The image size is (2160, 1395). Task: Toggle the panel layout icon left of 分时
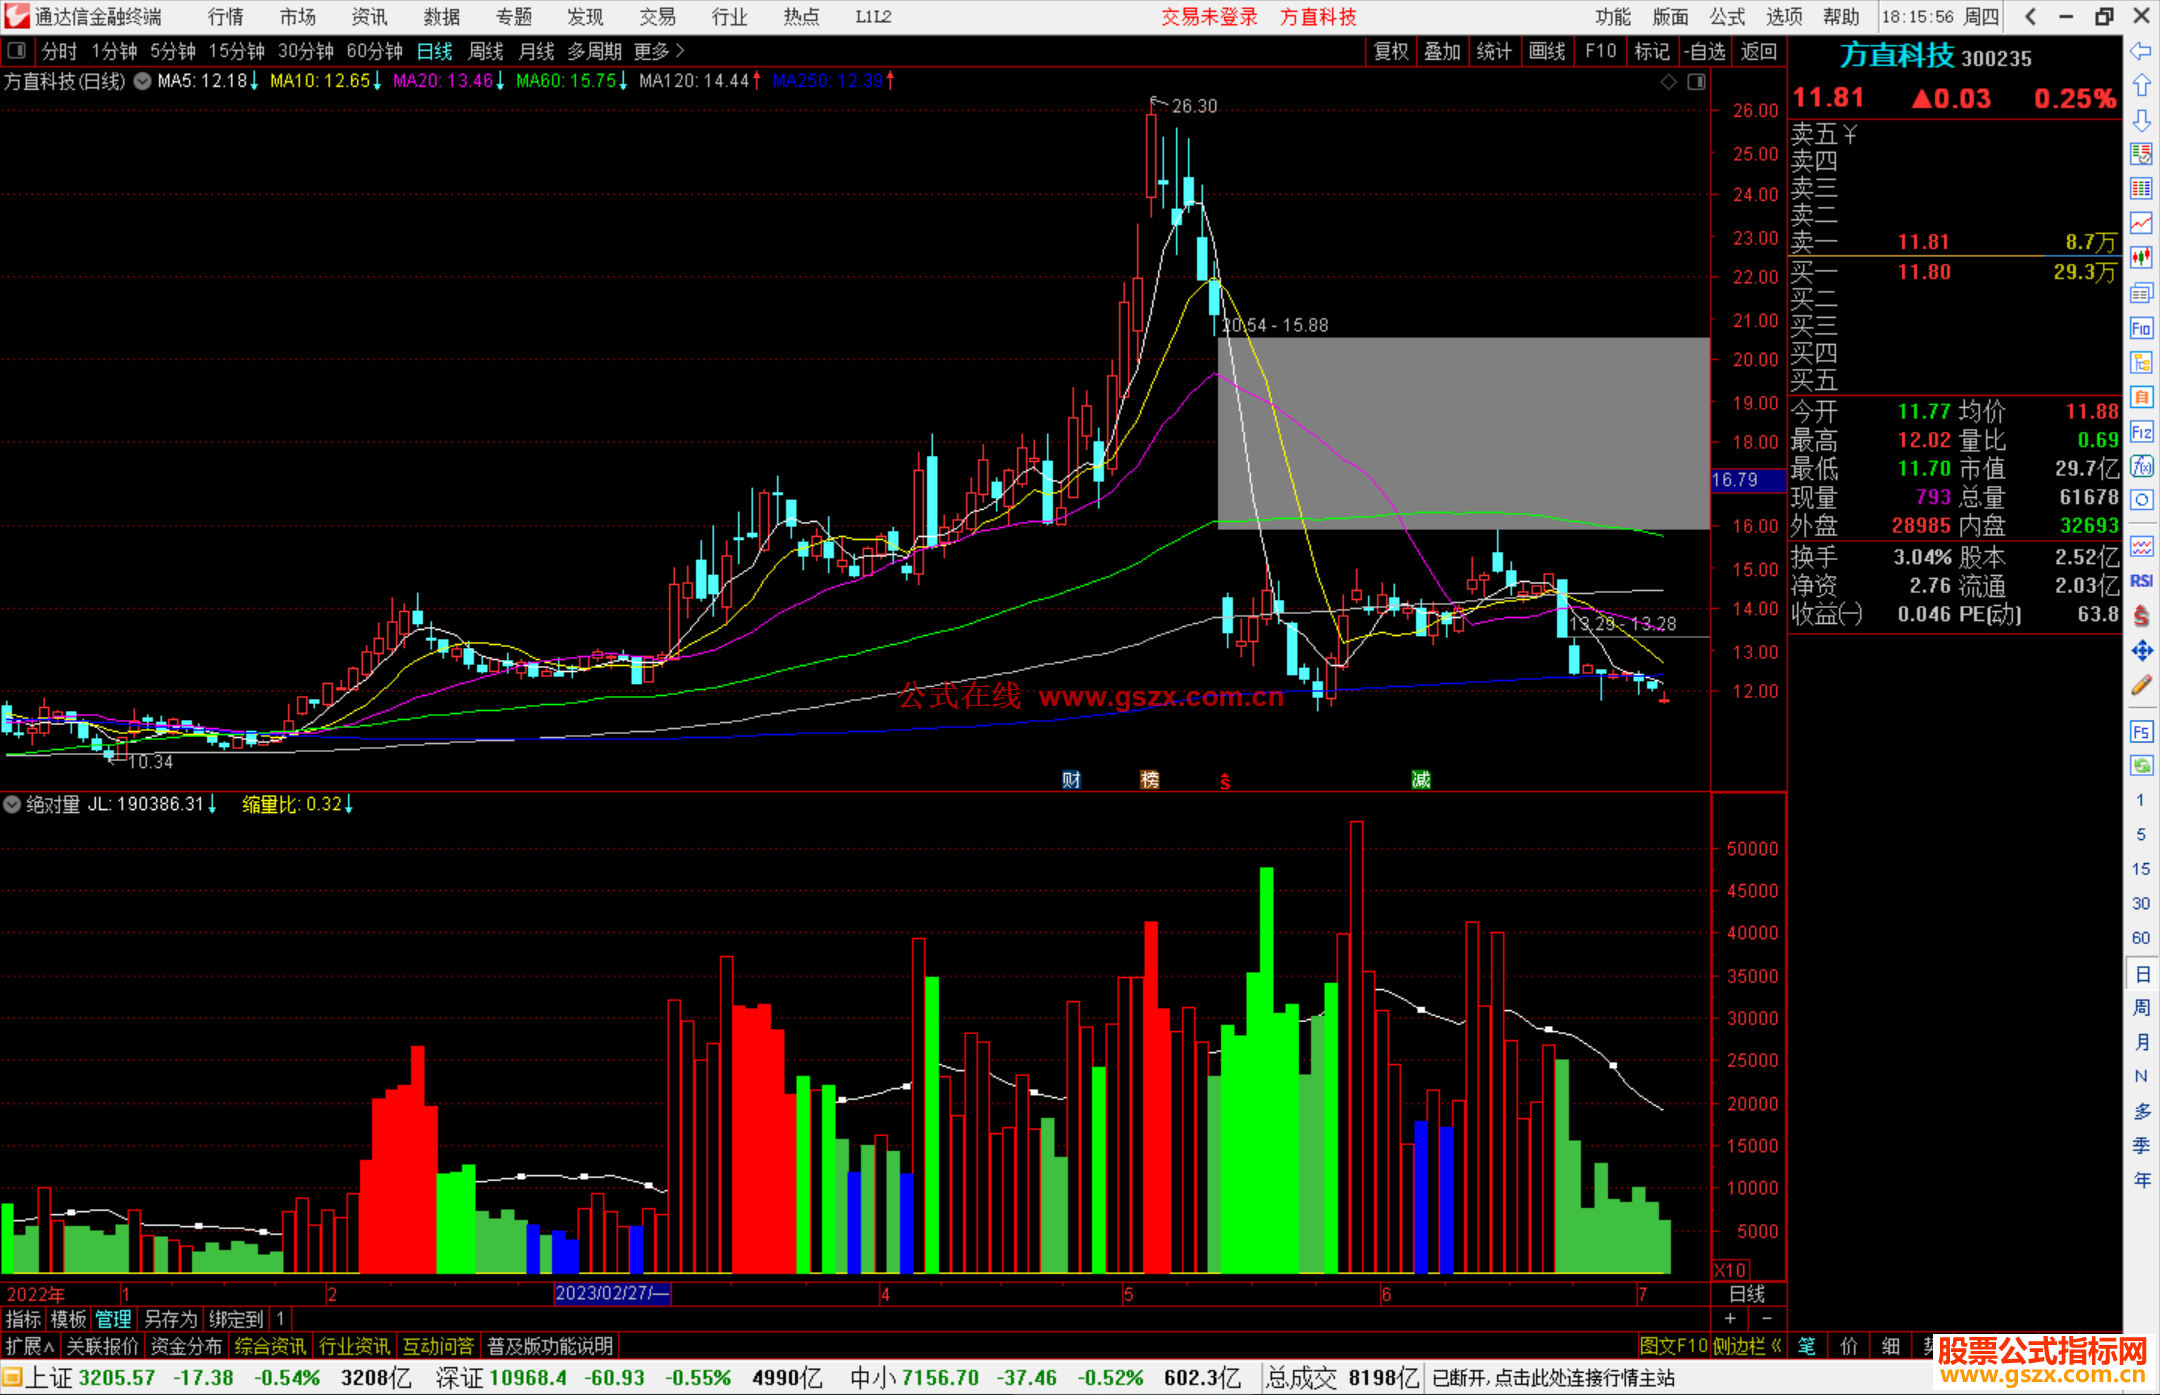(x=17, y=51)
